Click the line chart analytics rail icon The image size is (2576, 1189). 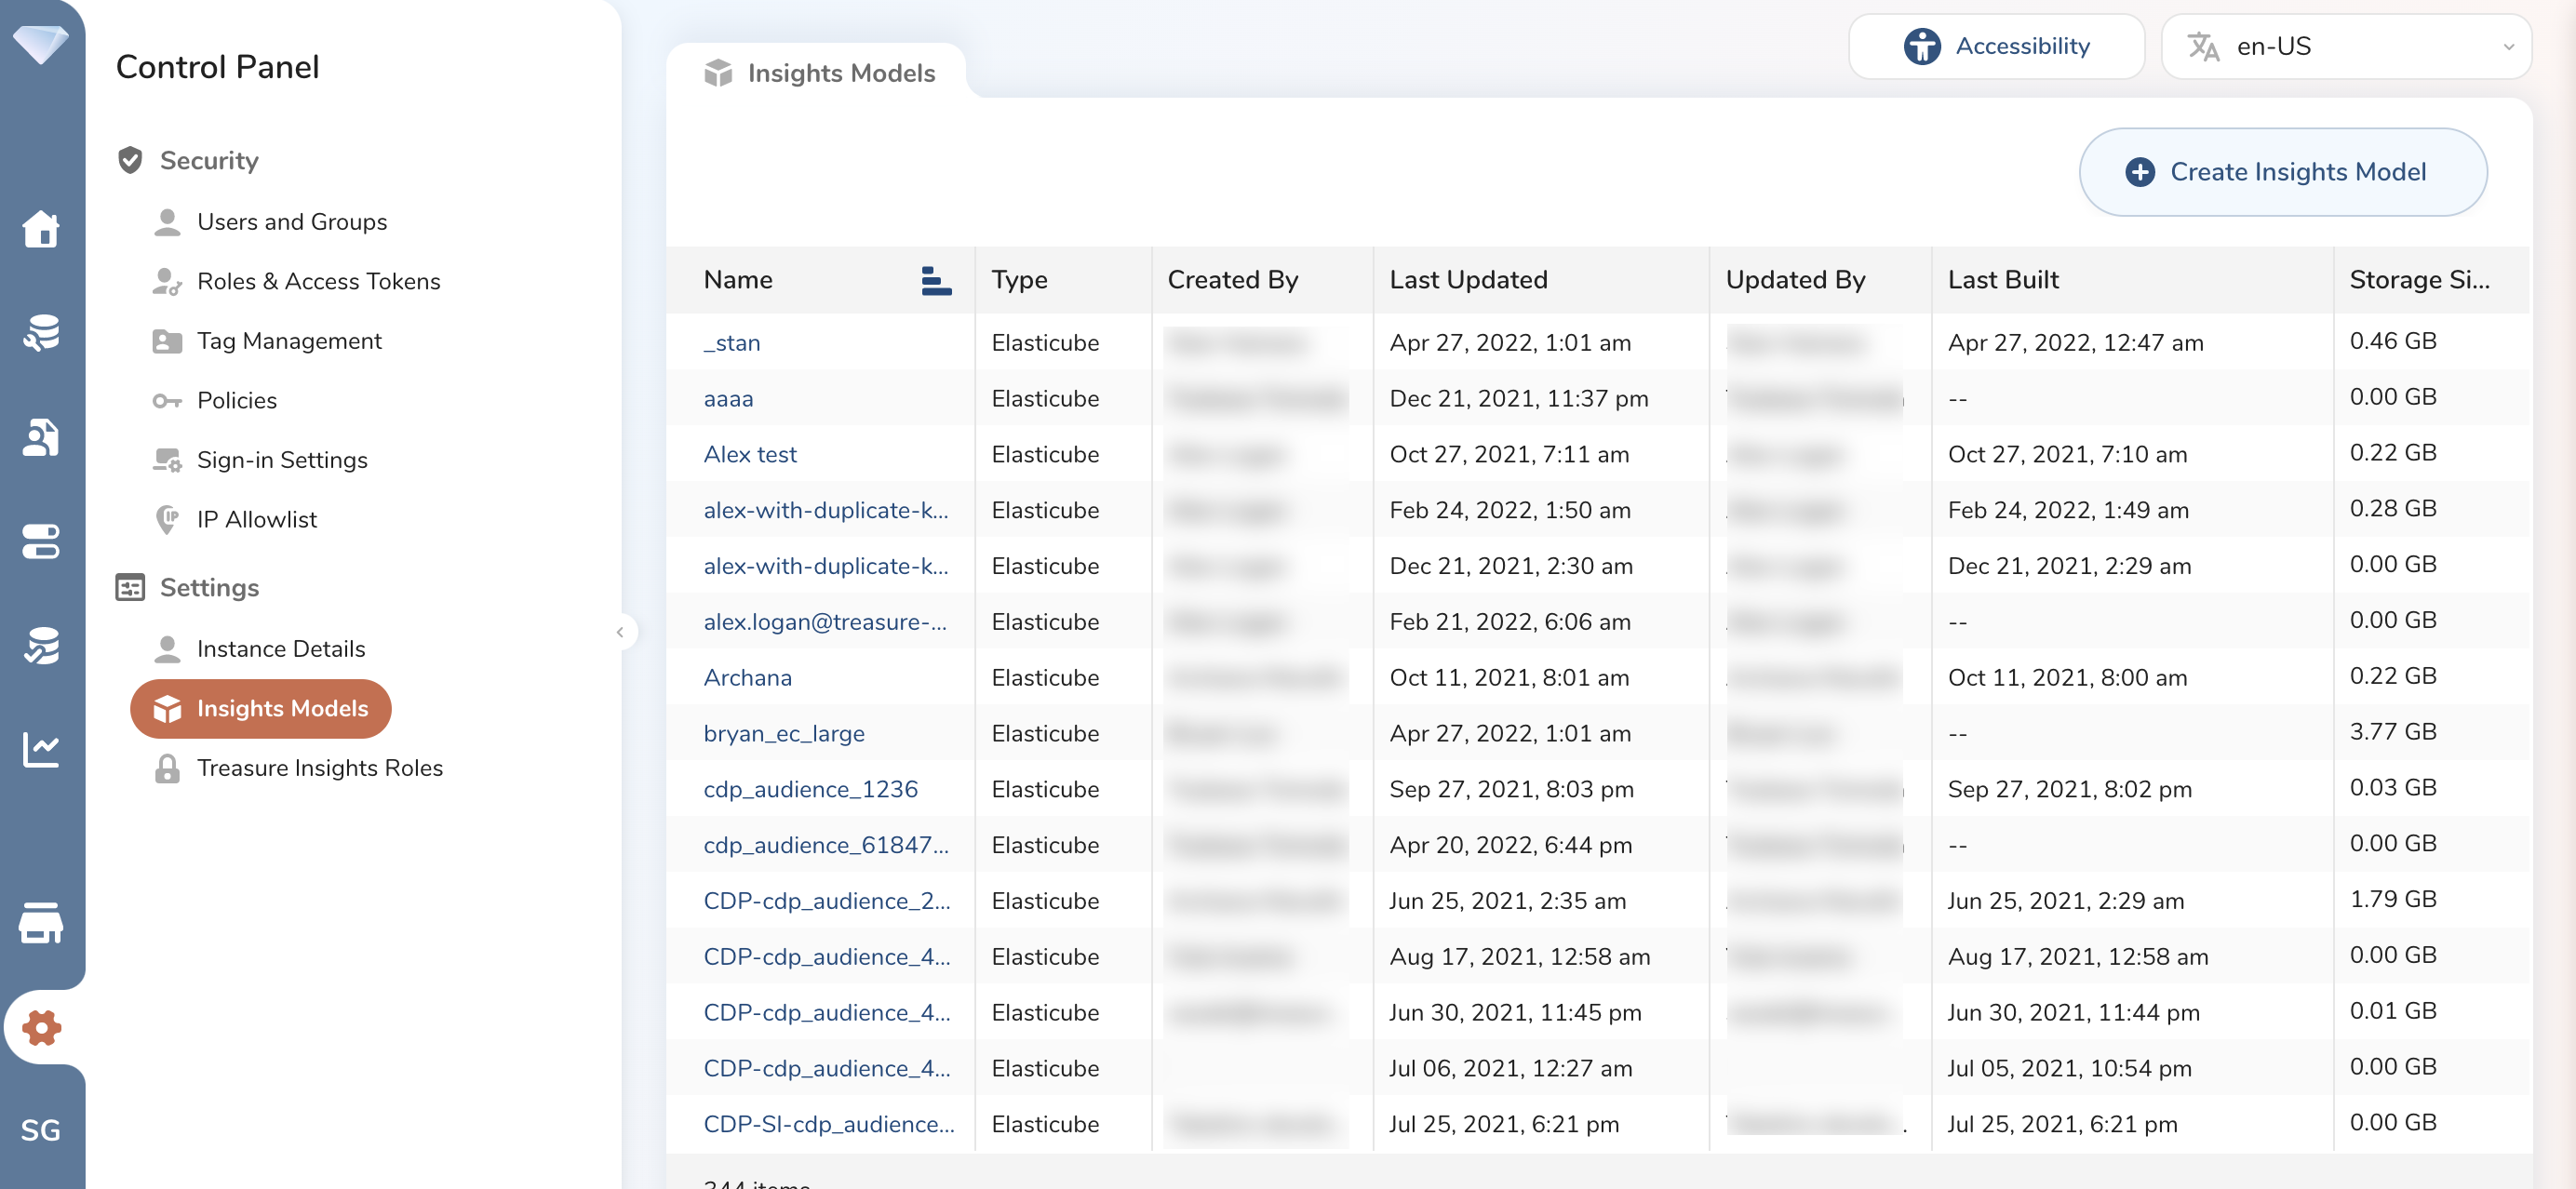coord(41,749)
